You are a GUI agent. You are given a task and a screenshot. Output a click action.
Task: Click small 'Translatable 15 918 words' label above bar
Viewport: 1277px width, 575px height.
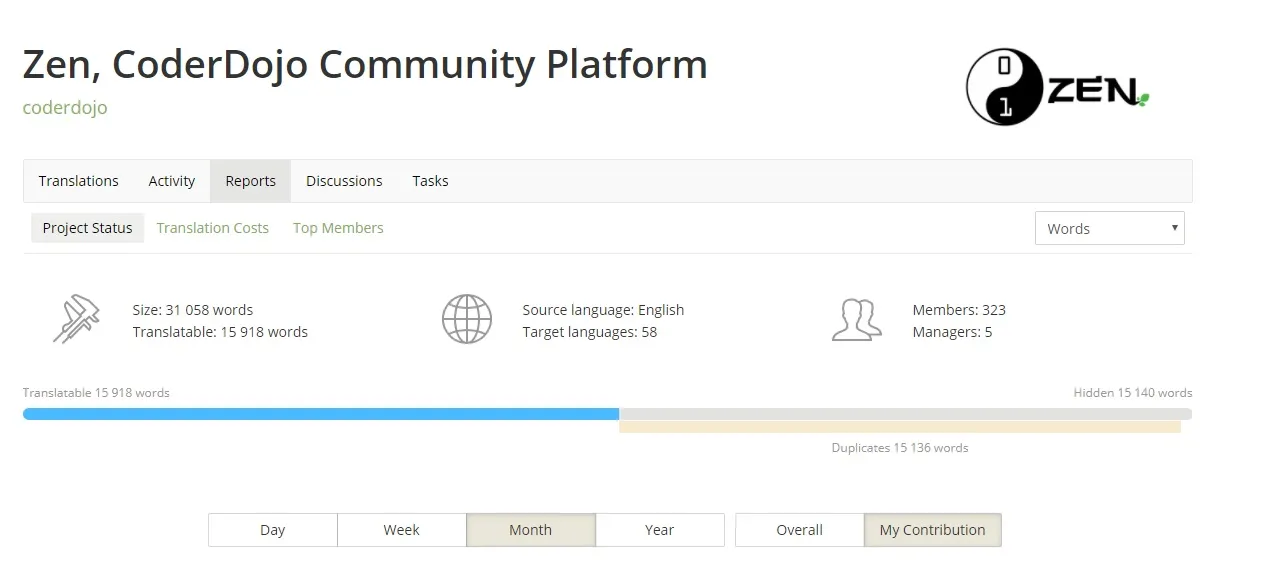coord(96,393)
